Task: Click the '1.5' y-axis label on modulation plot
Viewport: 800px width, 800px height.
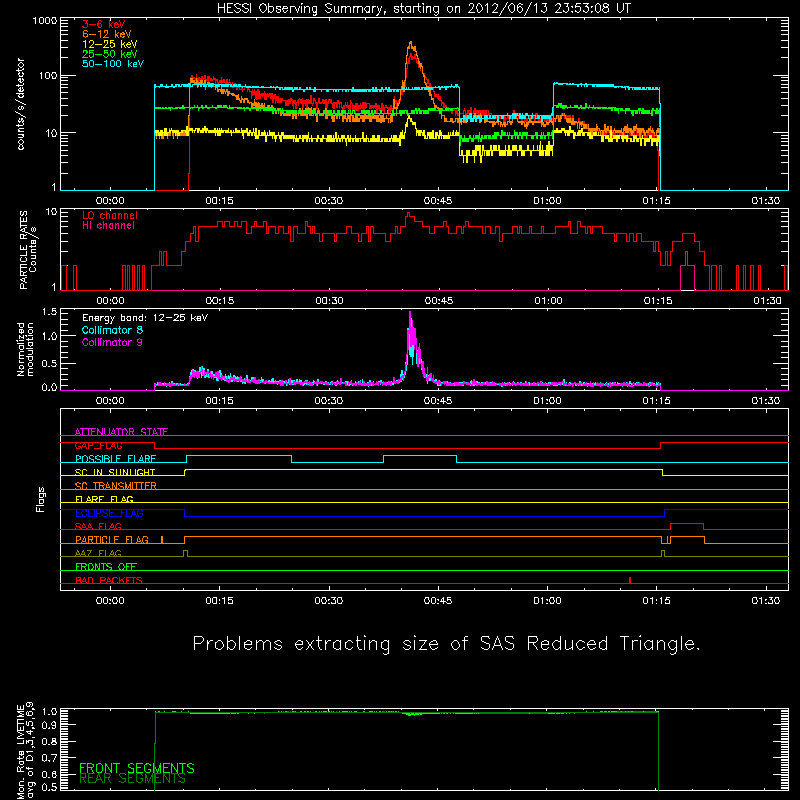Action: pyautogui.click(x=49, y=312)
